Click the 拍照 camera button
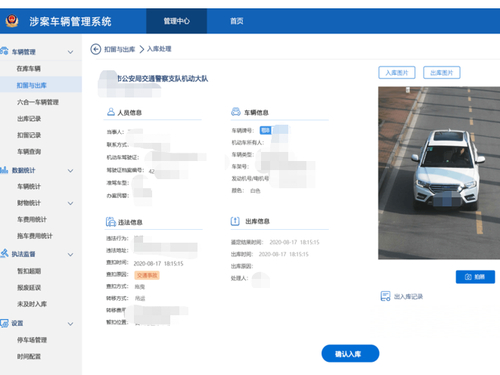This screenshot has height=375, width=500. (x=475, y=277)
